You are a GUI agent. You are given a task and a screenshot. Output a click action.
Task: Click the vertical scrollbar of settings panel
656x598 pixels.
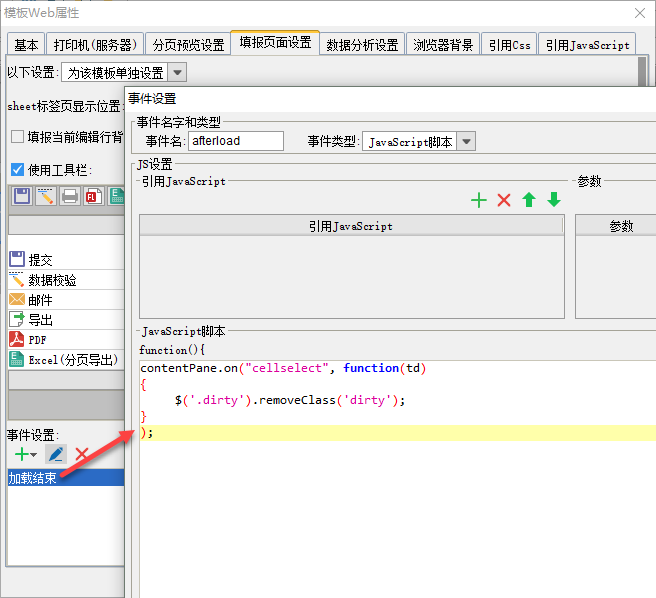click(x=642, y=71)
